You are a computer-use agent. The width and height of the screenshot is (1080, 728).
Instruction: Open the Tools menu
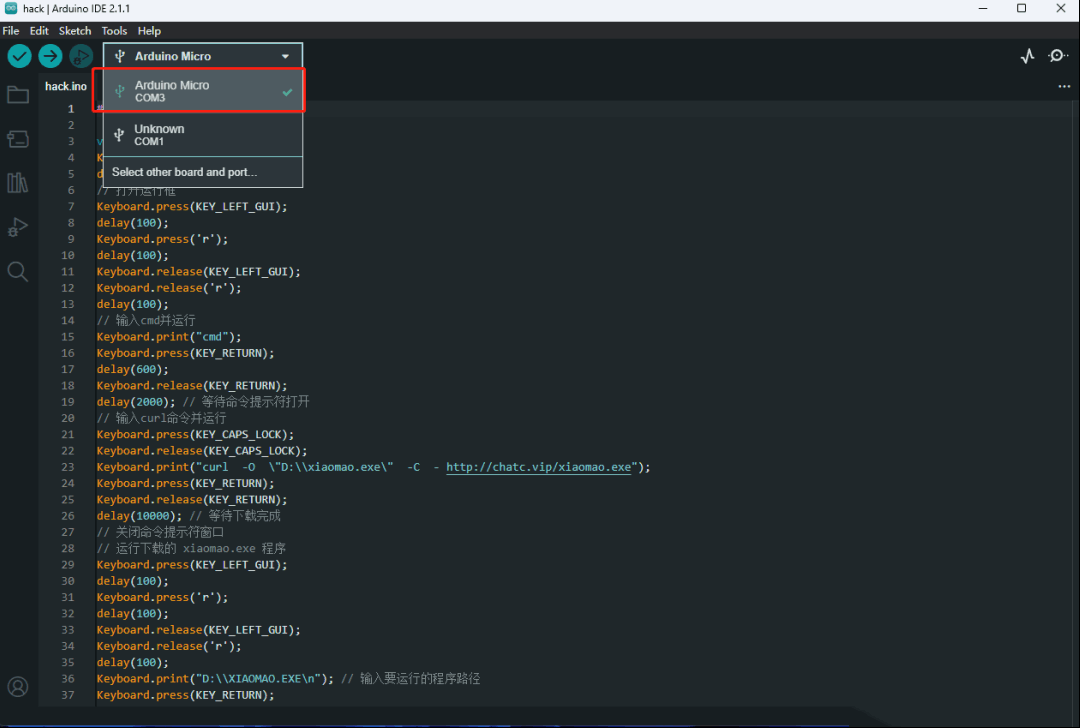pyautogui.click(x=114, y=30)
